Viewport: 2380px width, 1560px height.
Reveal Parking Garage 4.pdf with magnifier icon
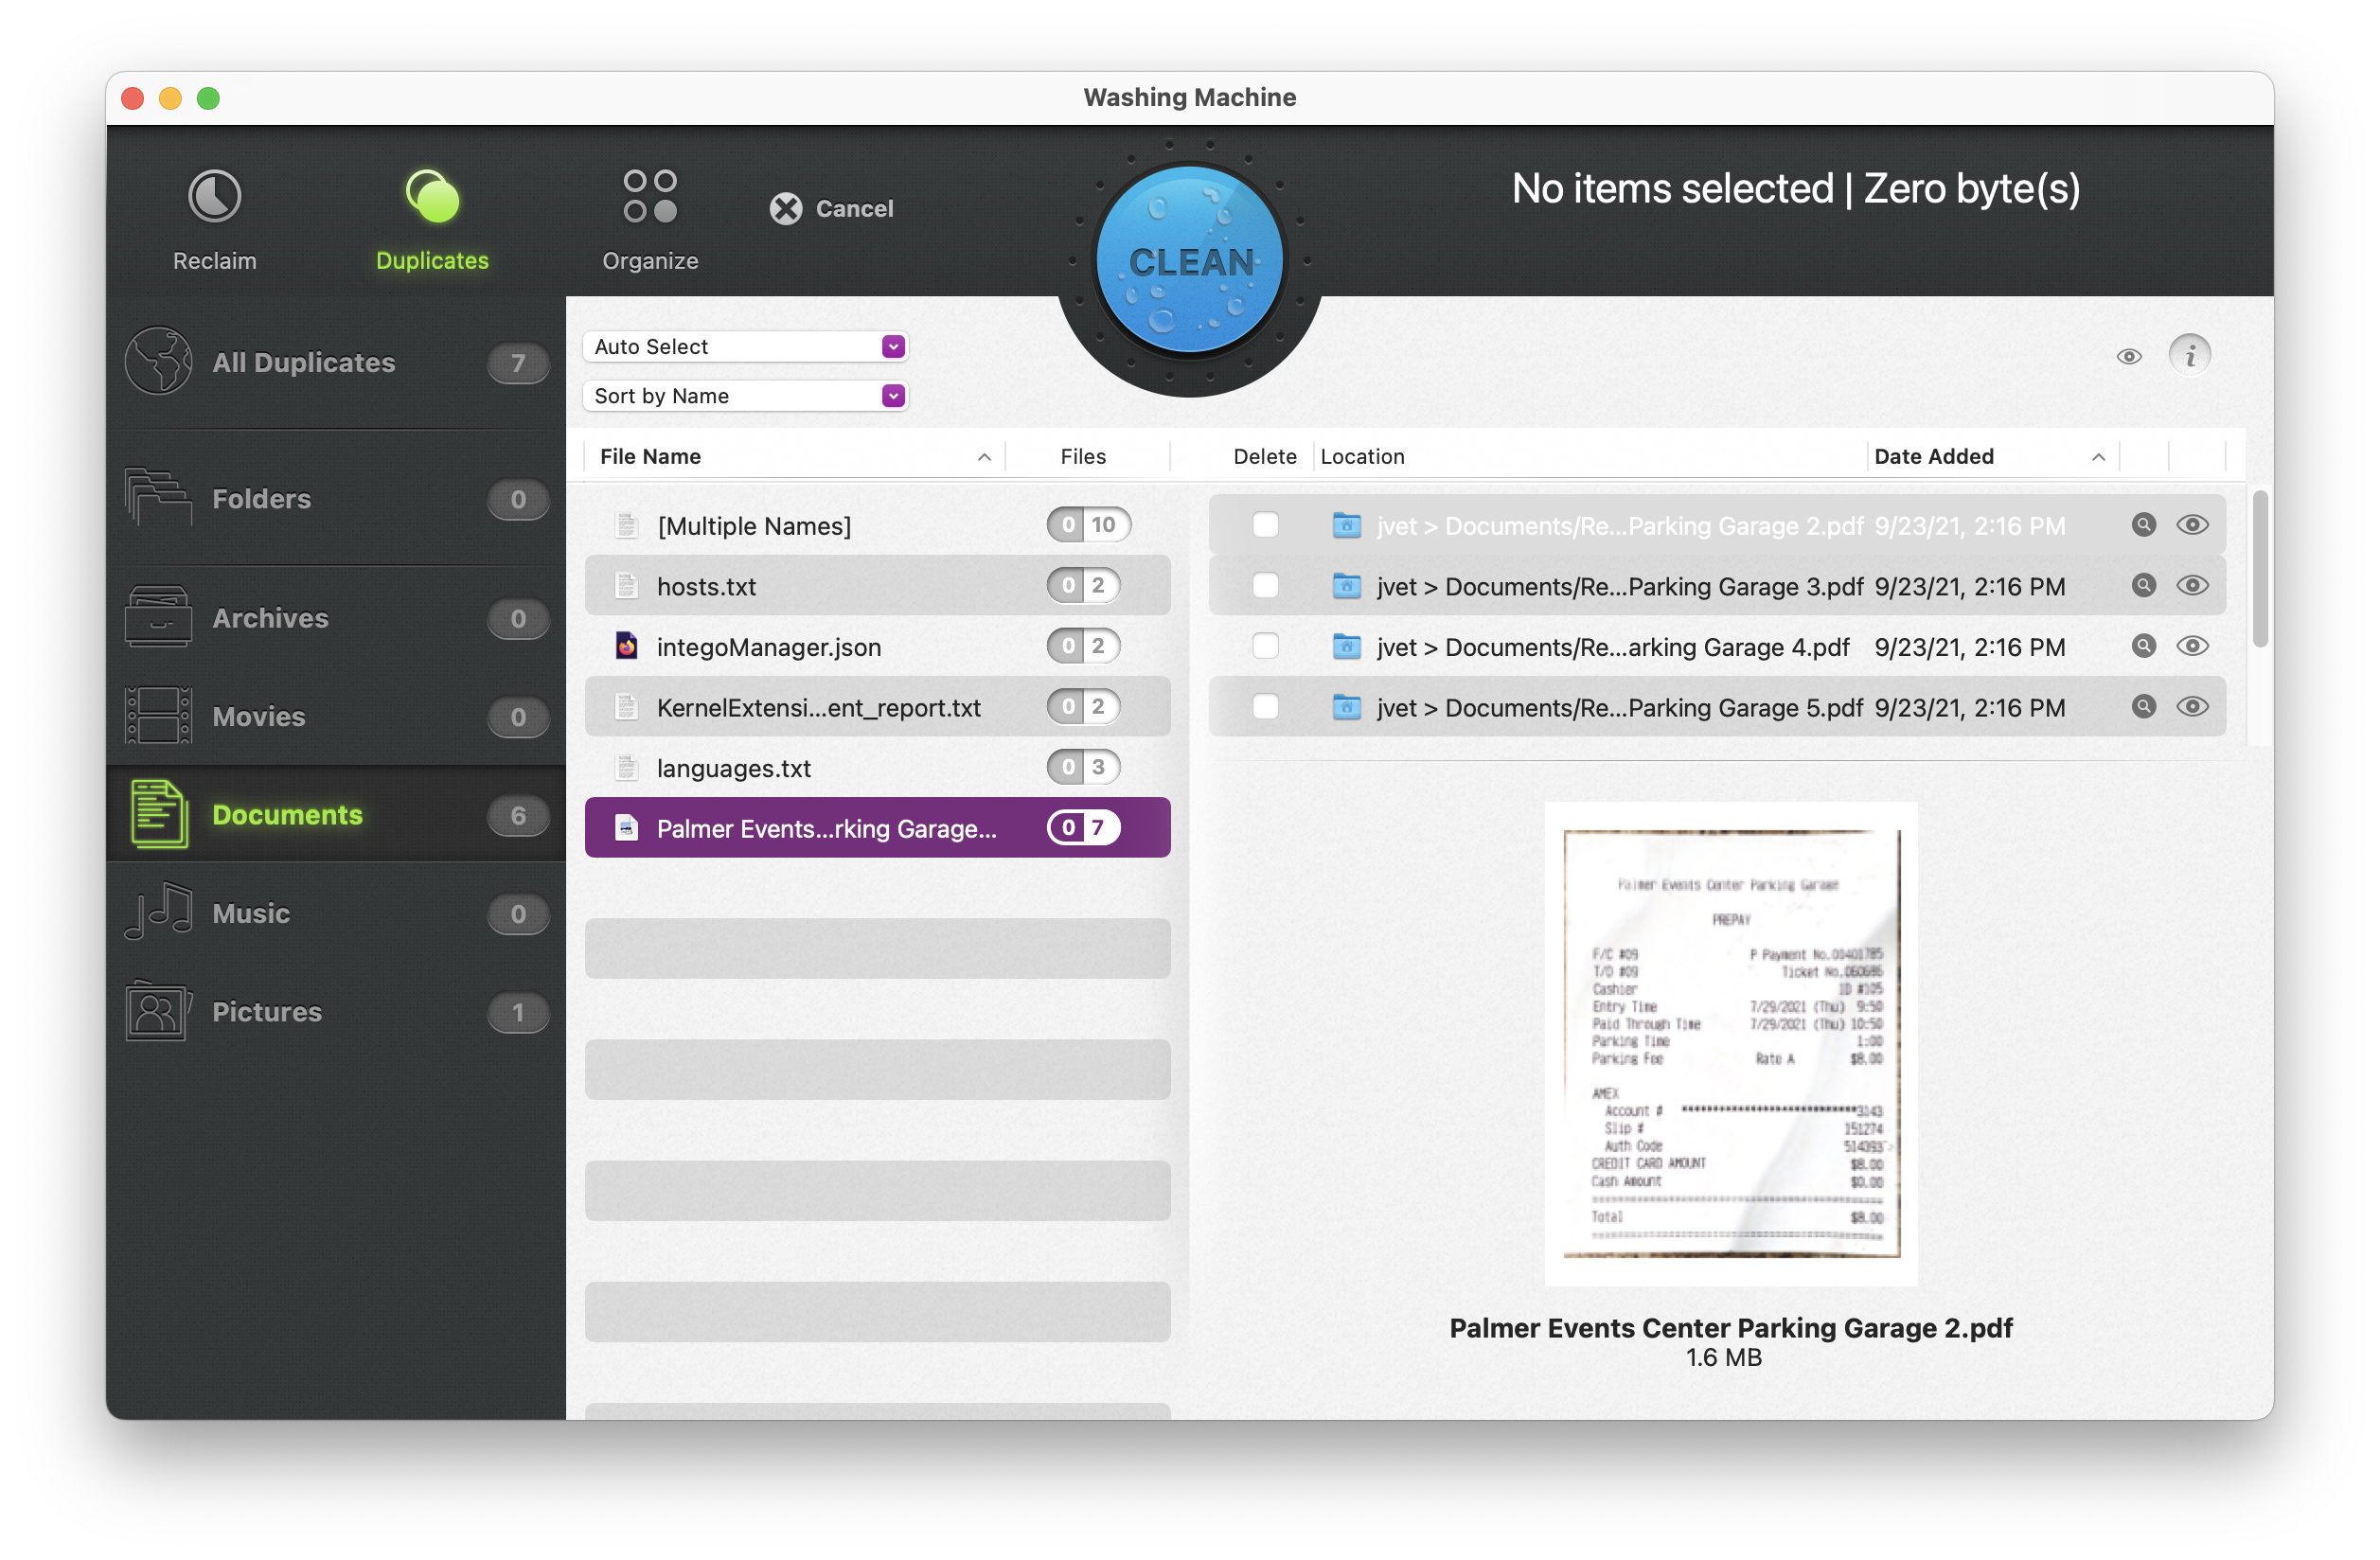click(2143, 646)
